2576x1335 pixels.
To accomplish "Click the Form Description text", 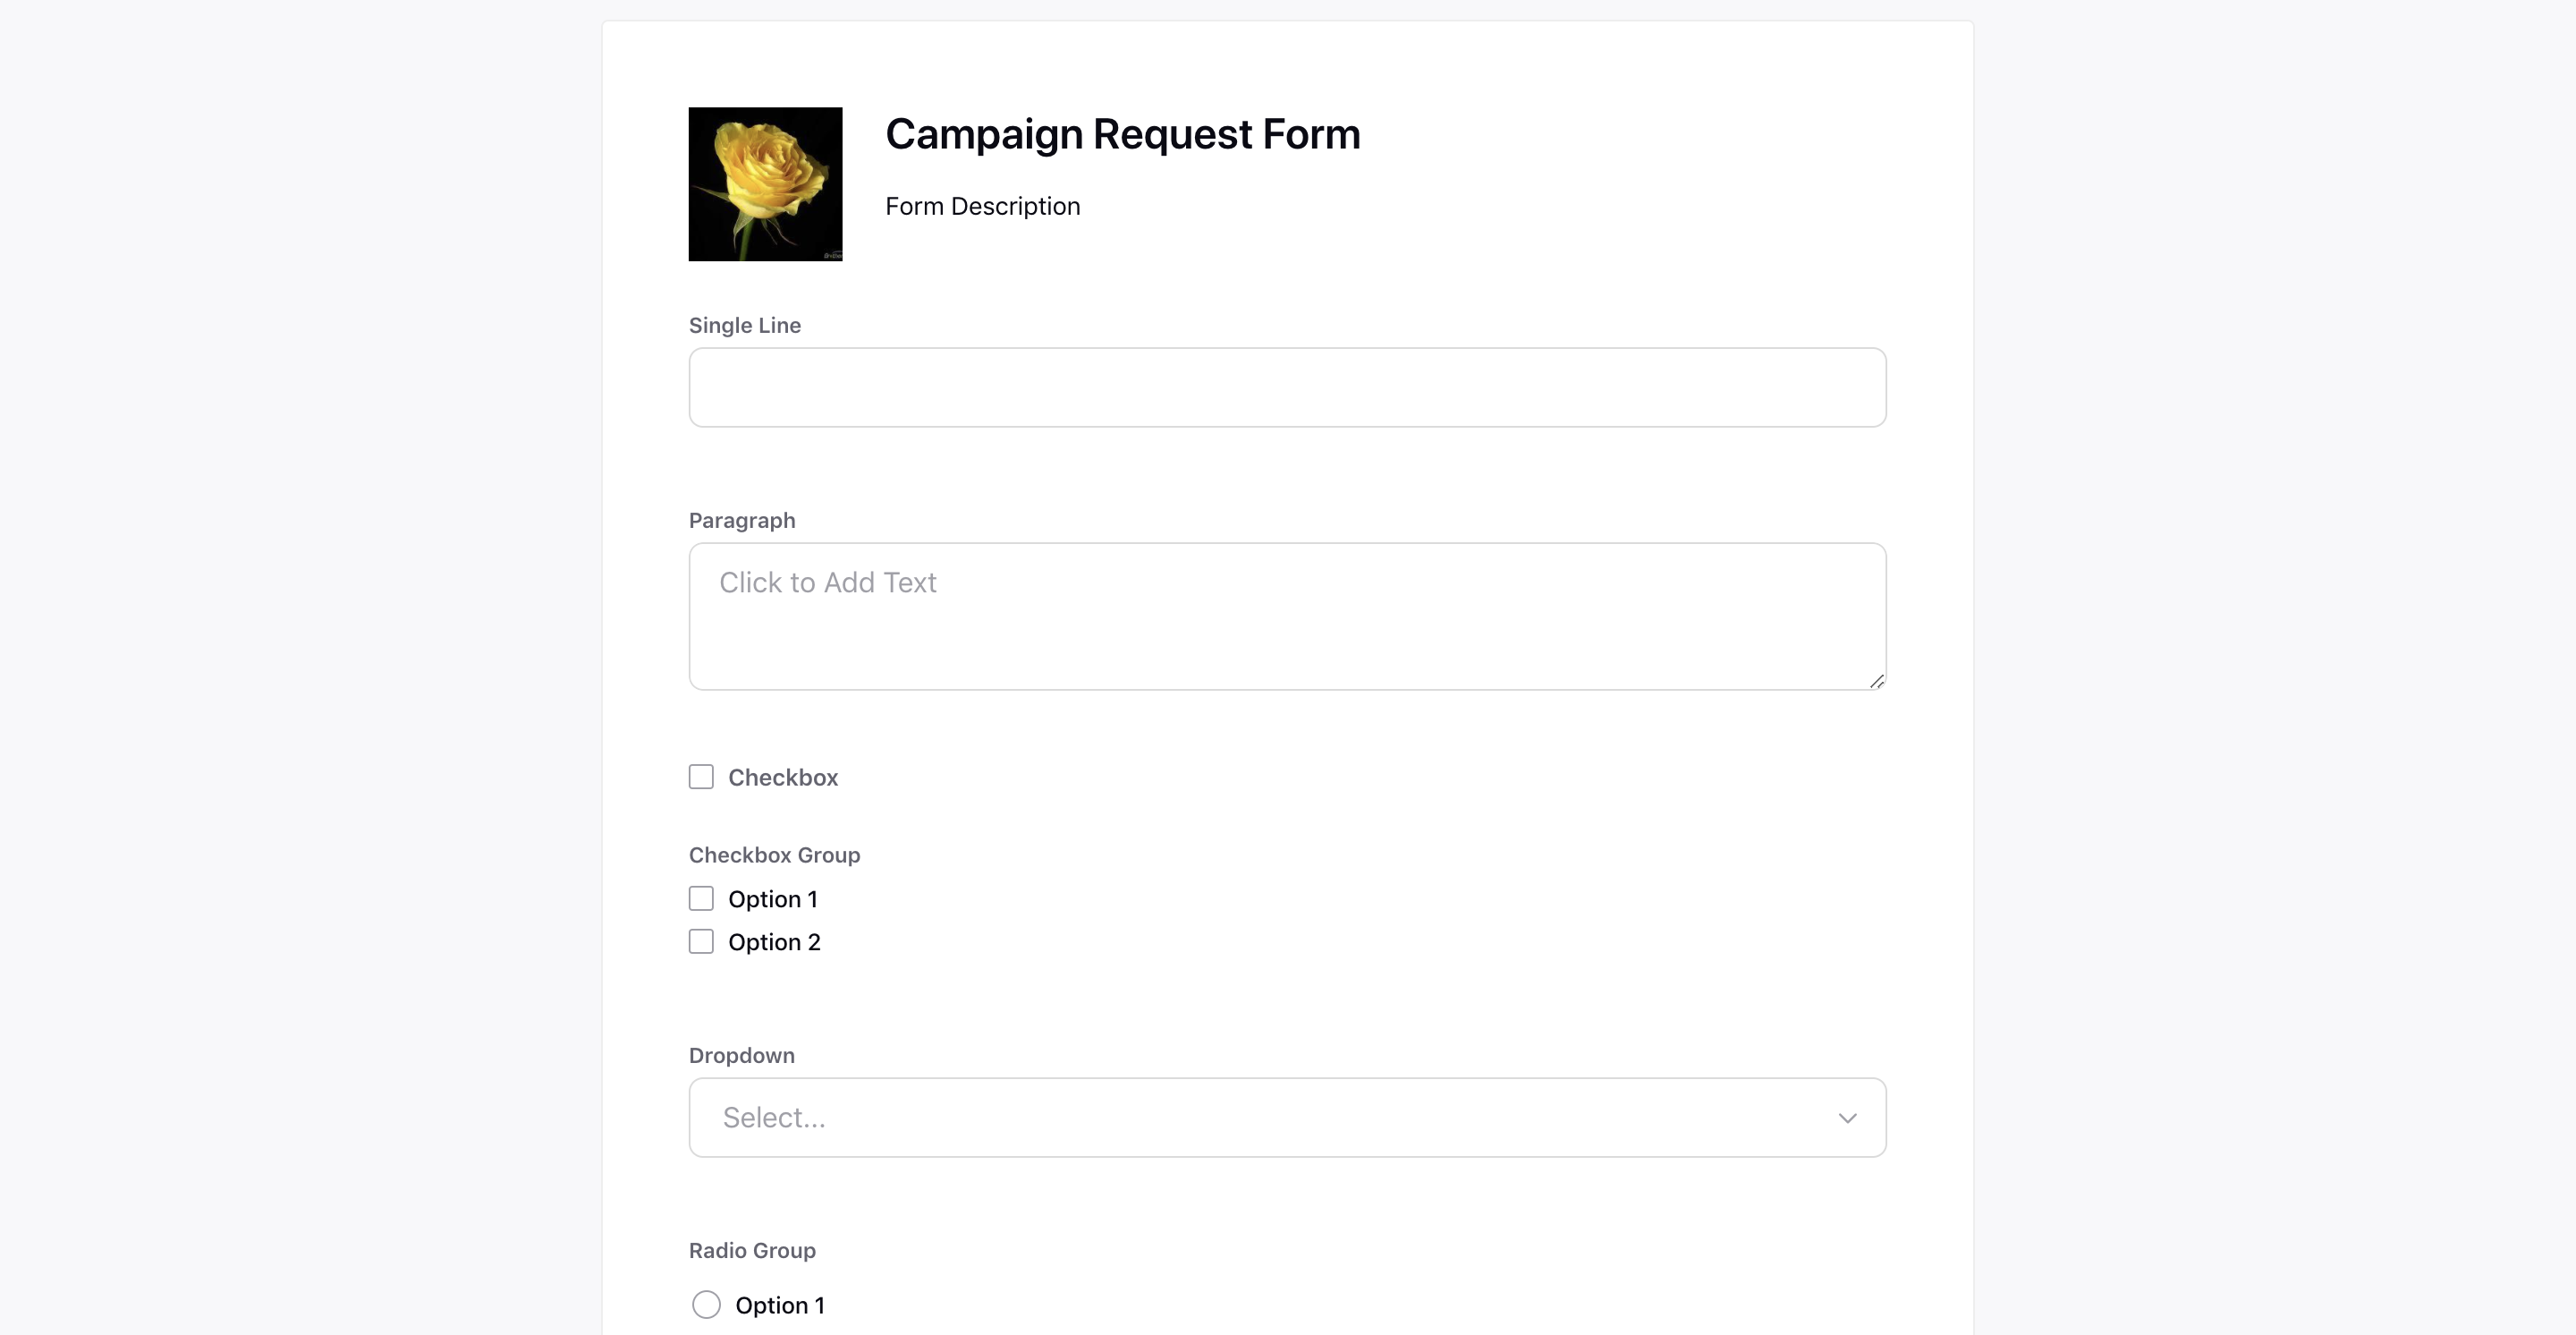I will (982, 204).
